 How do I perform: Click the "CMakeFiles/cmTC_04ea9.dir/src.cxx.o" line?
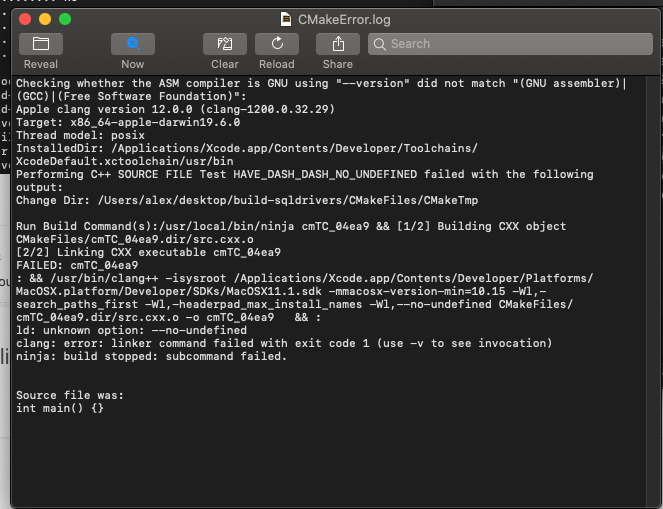(135, 239)
